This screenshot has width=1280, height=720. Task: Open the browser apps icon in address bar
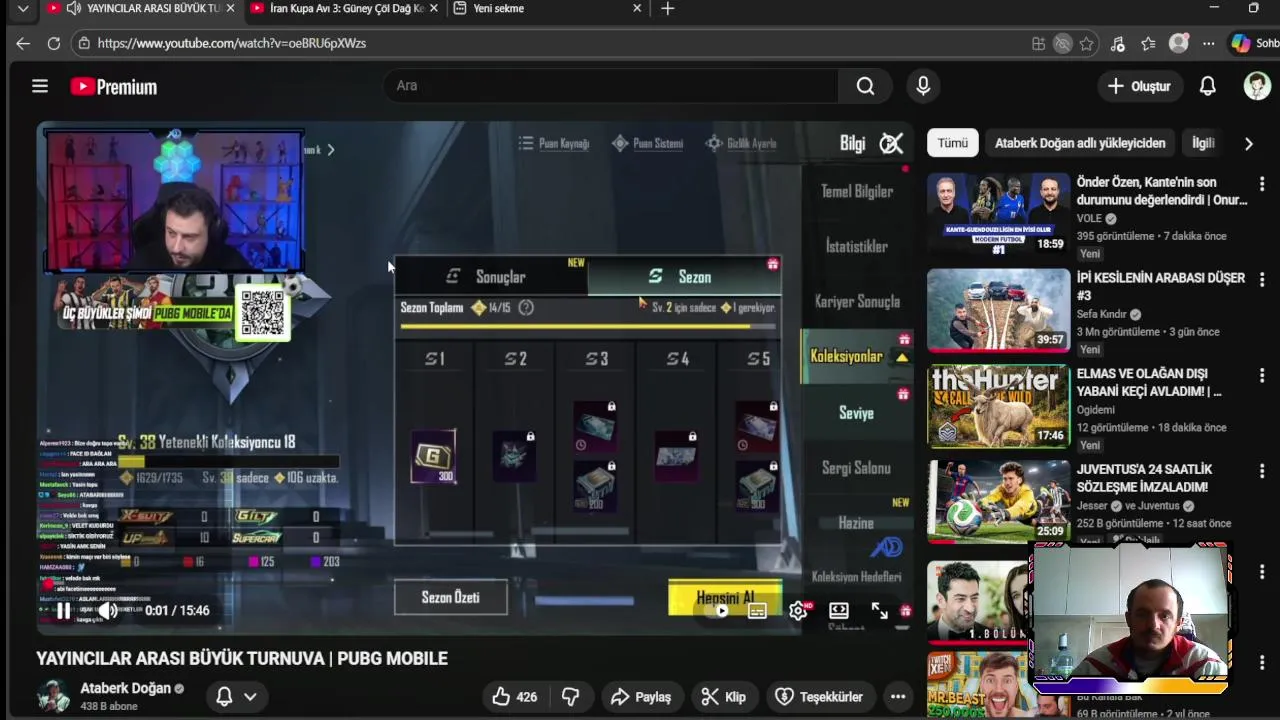click(1038, 43)
